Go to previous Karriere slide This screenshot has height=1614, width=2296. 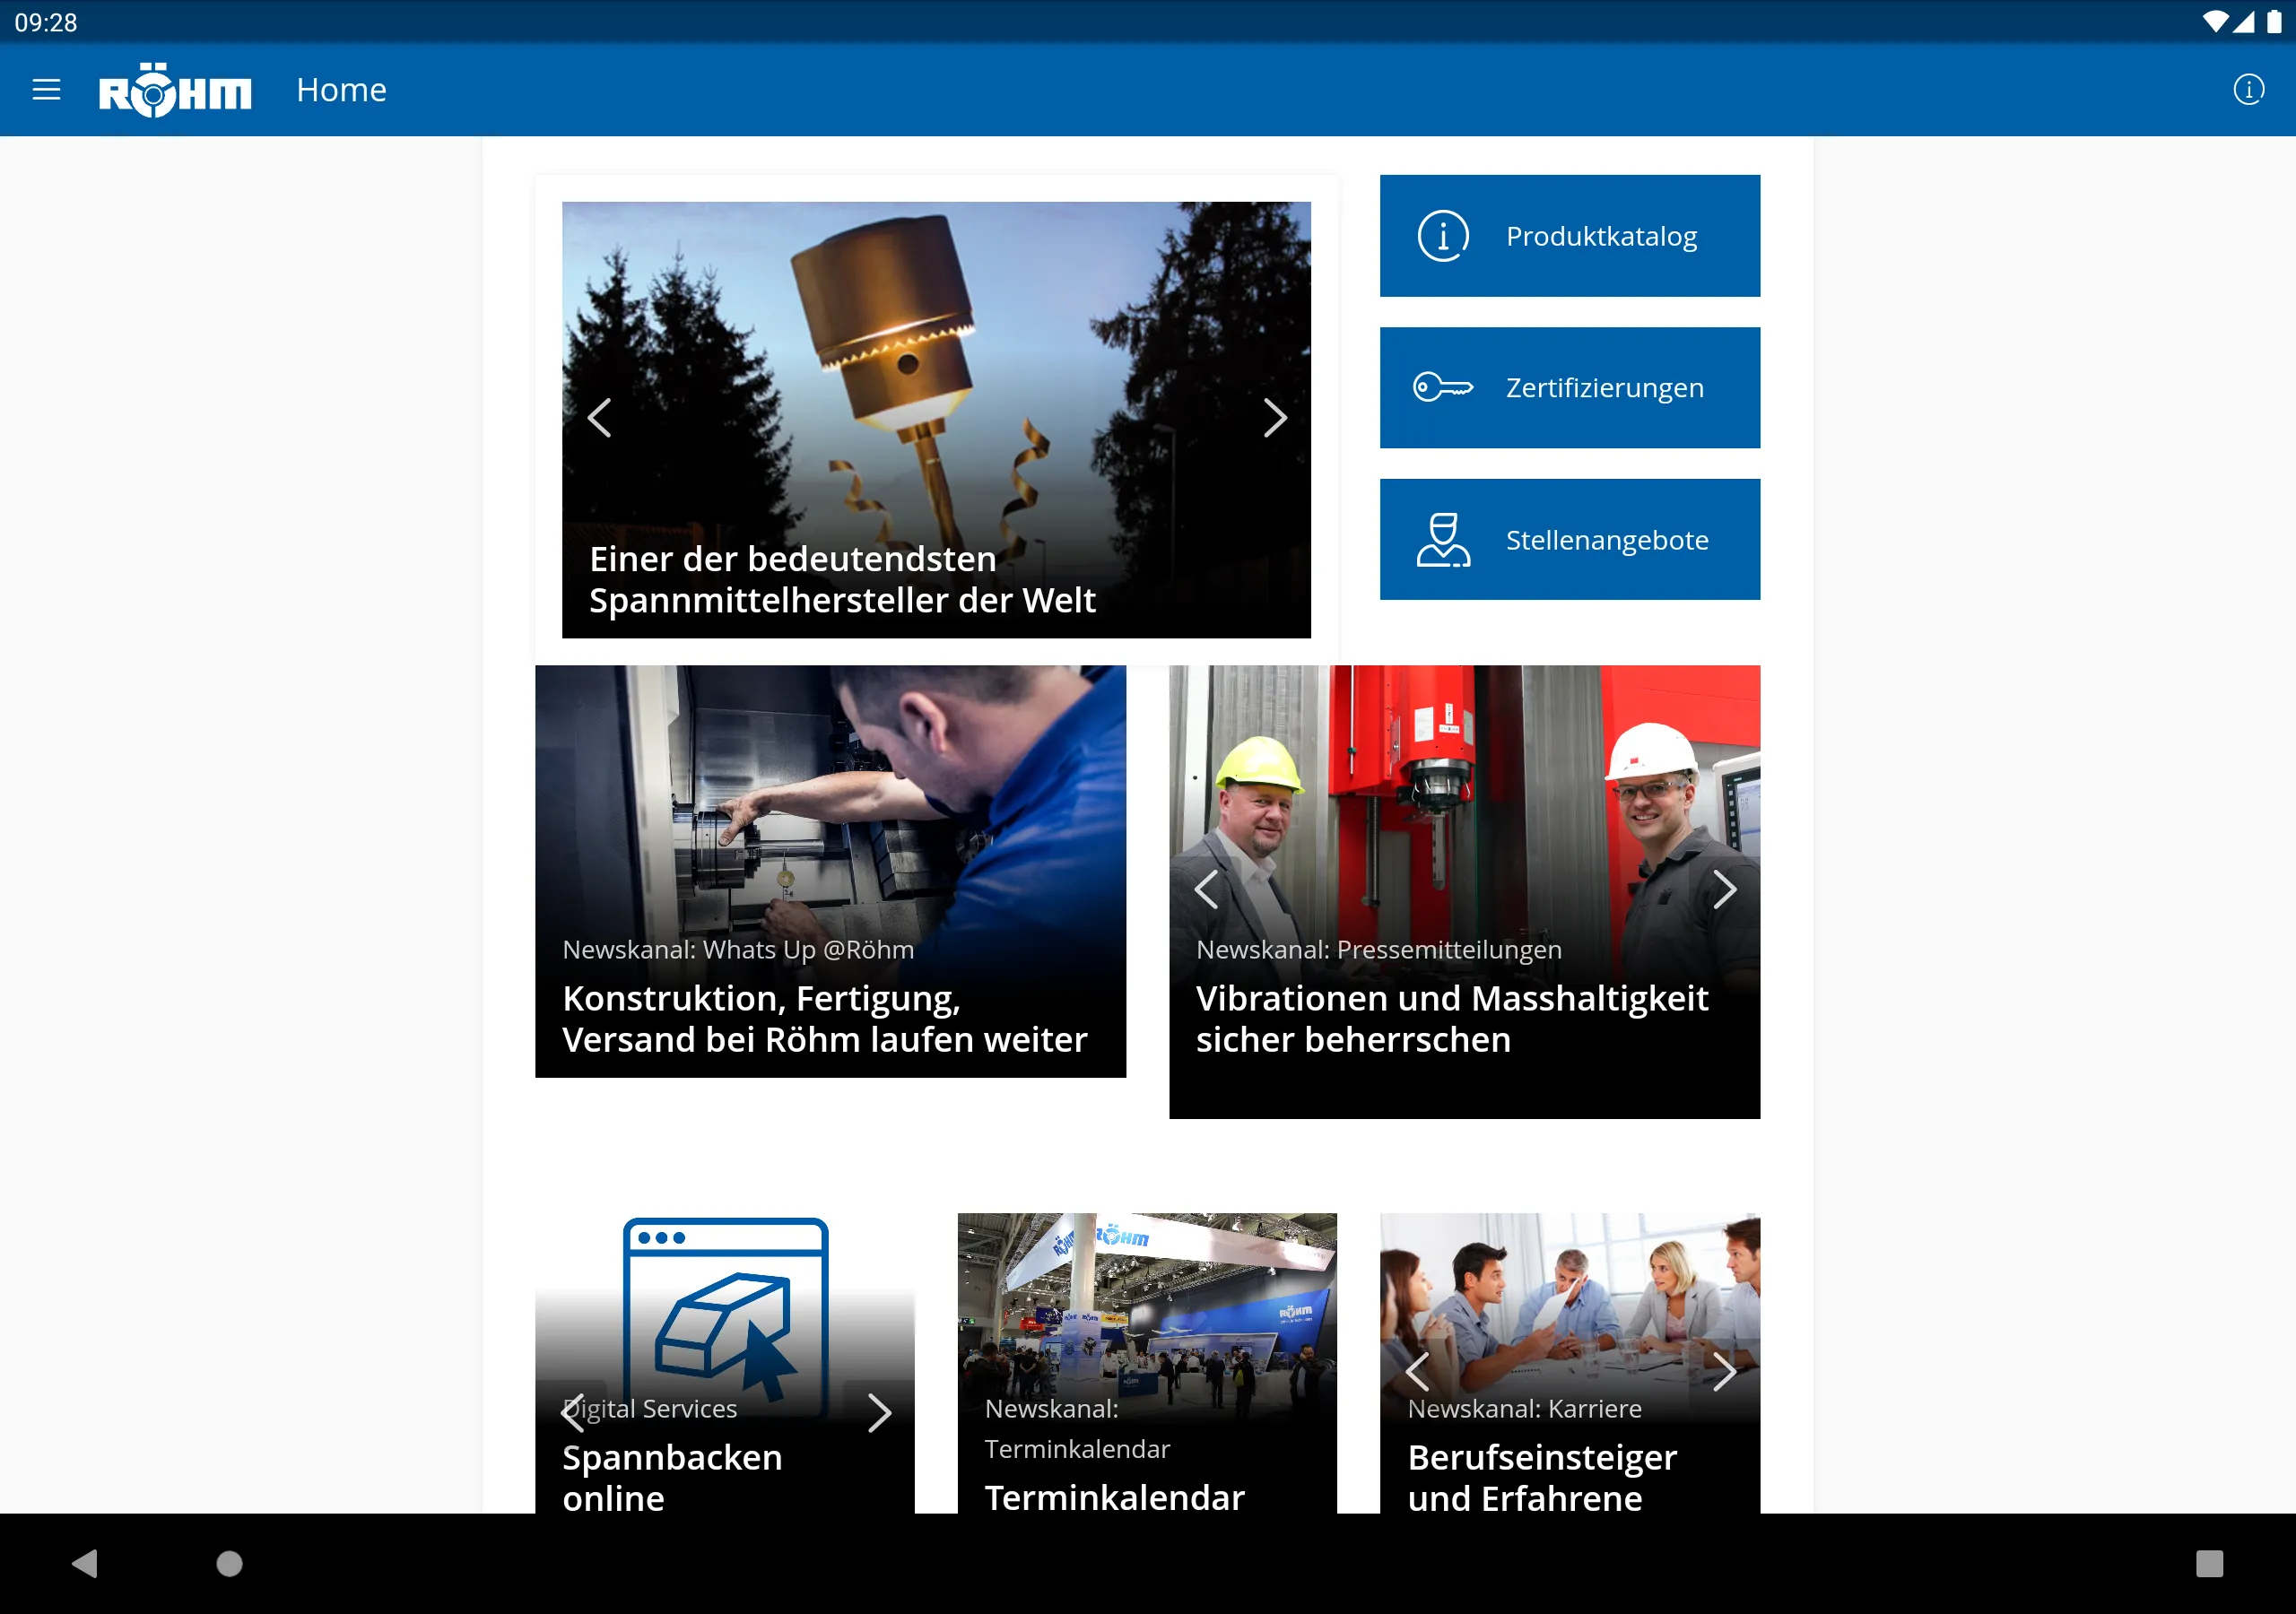click(x=1418, y=1372)
